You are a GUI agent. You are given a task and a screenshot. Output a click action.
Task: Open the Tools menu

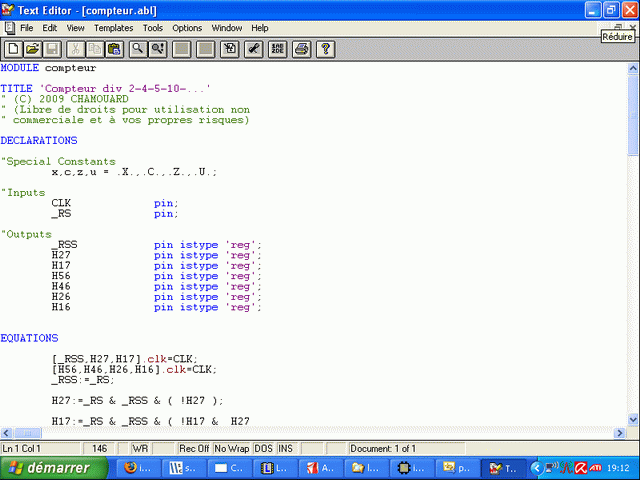pos(152,28)
